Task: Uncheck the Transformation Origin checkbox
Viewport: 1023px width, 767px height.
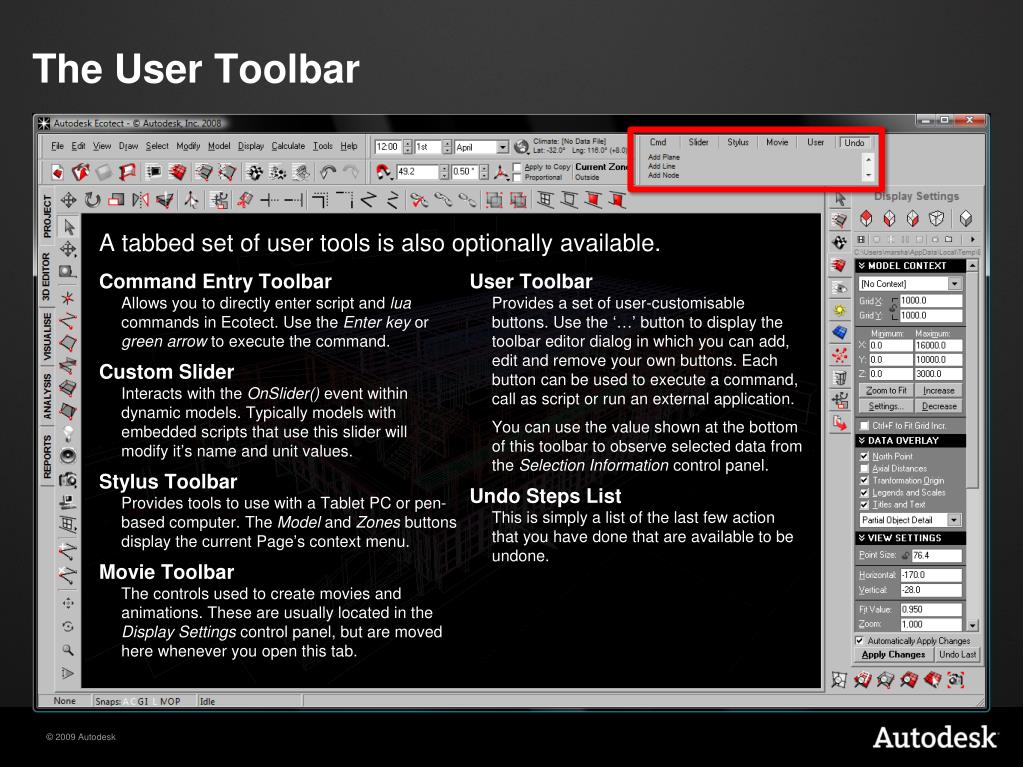Action: coord(864,481)
